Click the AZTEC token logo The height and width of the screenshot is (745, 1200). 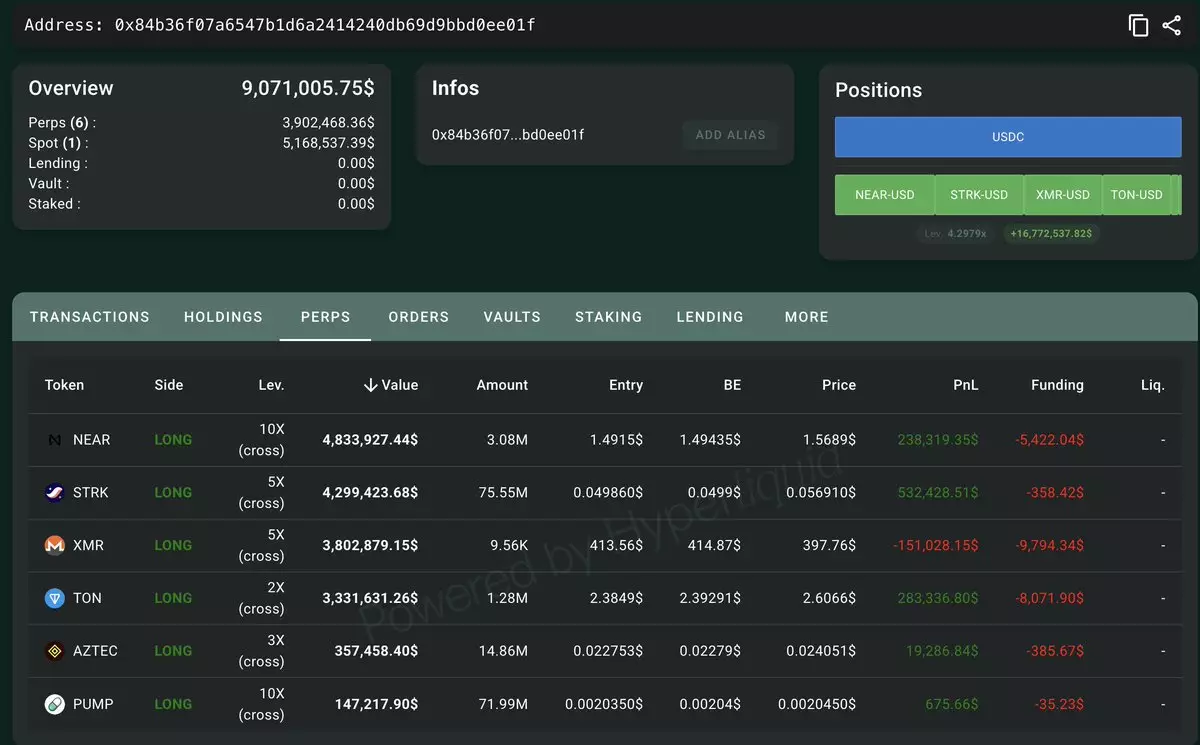pyautogui.click(x=55, y=651)
